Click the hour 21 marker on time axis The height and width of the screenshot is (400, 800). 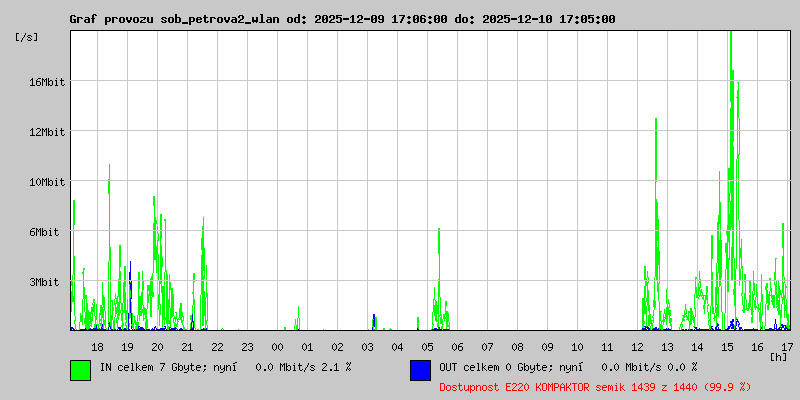pos(187,347)
